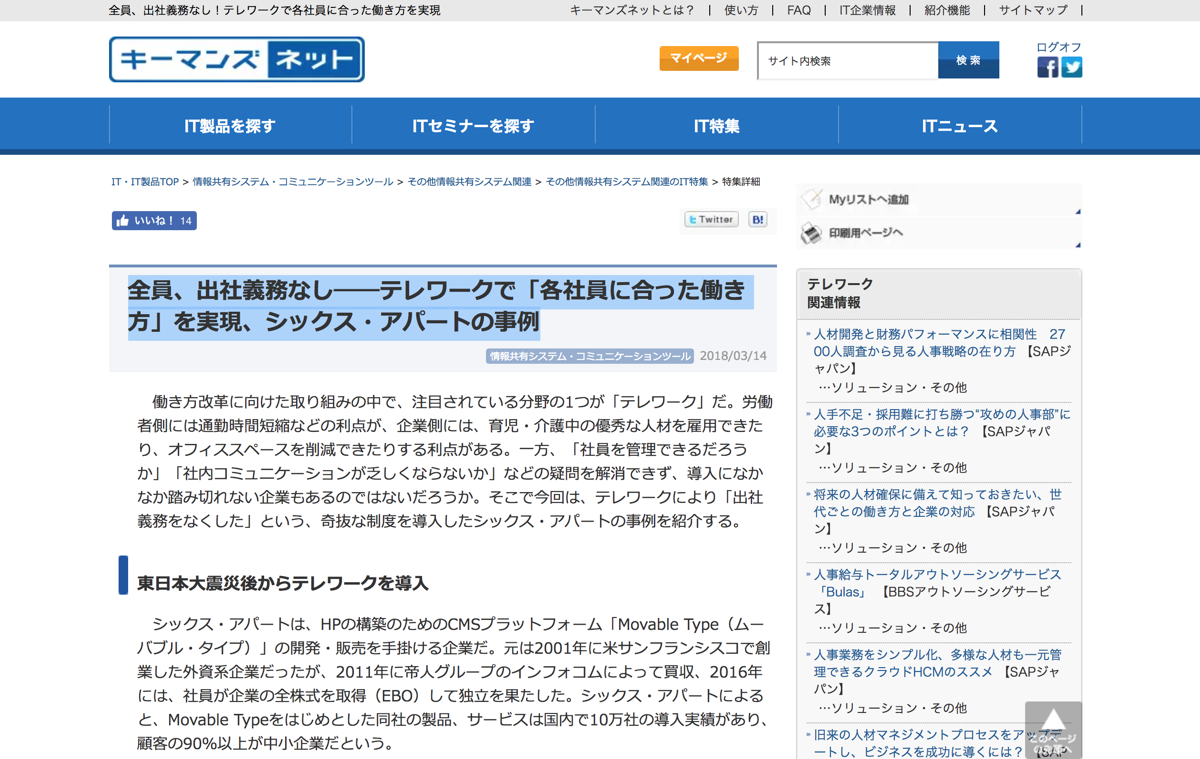Click the article date 2018/03/14
Screen dimensions: 1200x759
click(733, 356)
